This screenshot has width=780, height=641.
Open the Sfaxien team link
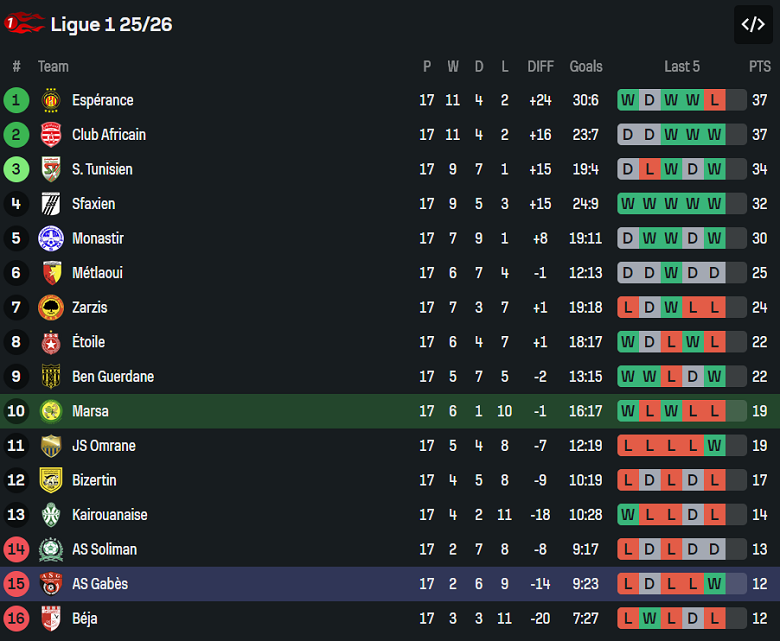click(x=93, y=204)
